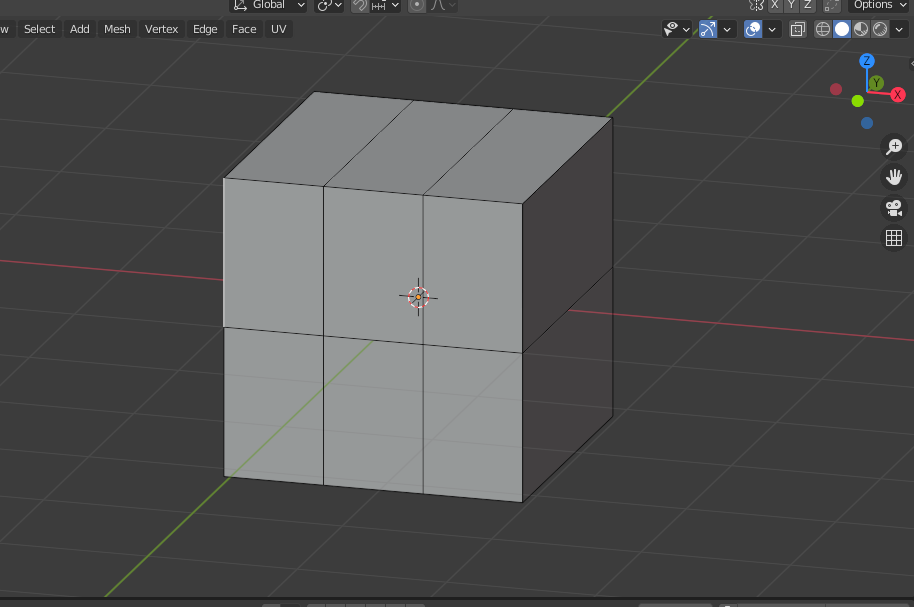Image resolution: width=914 pixels, height=607 pixels.
Task: Toggle viewport overlays
Action: coord(753,29)
